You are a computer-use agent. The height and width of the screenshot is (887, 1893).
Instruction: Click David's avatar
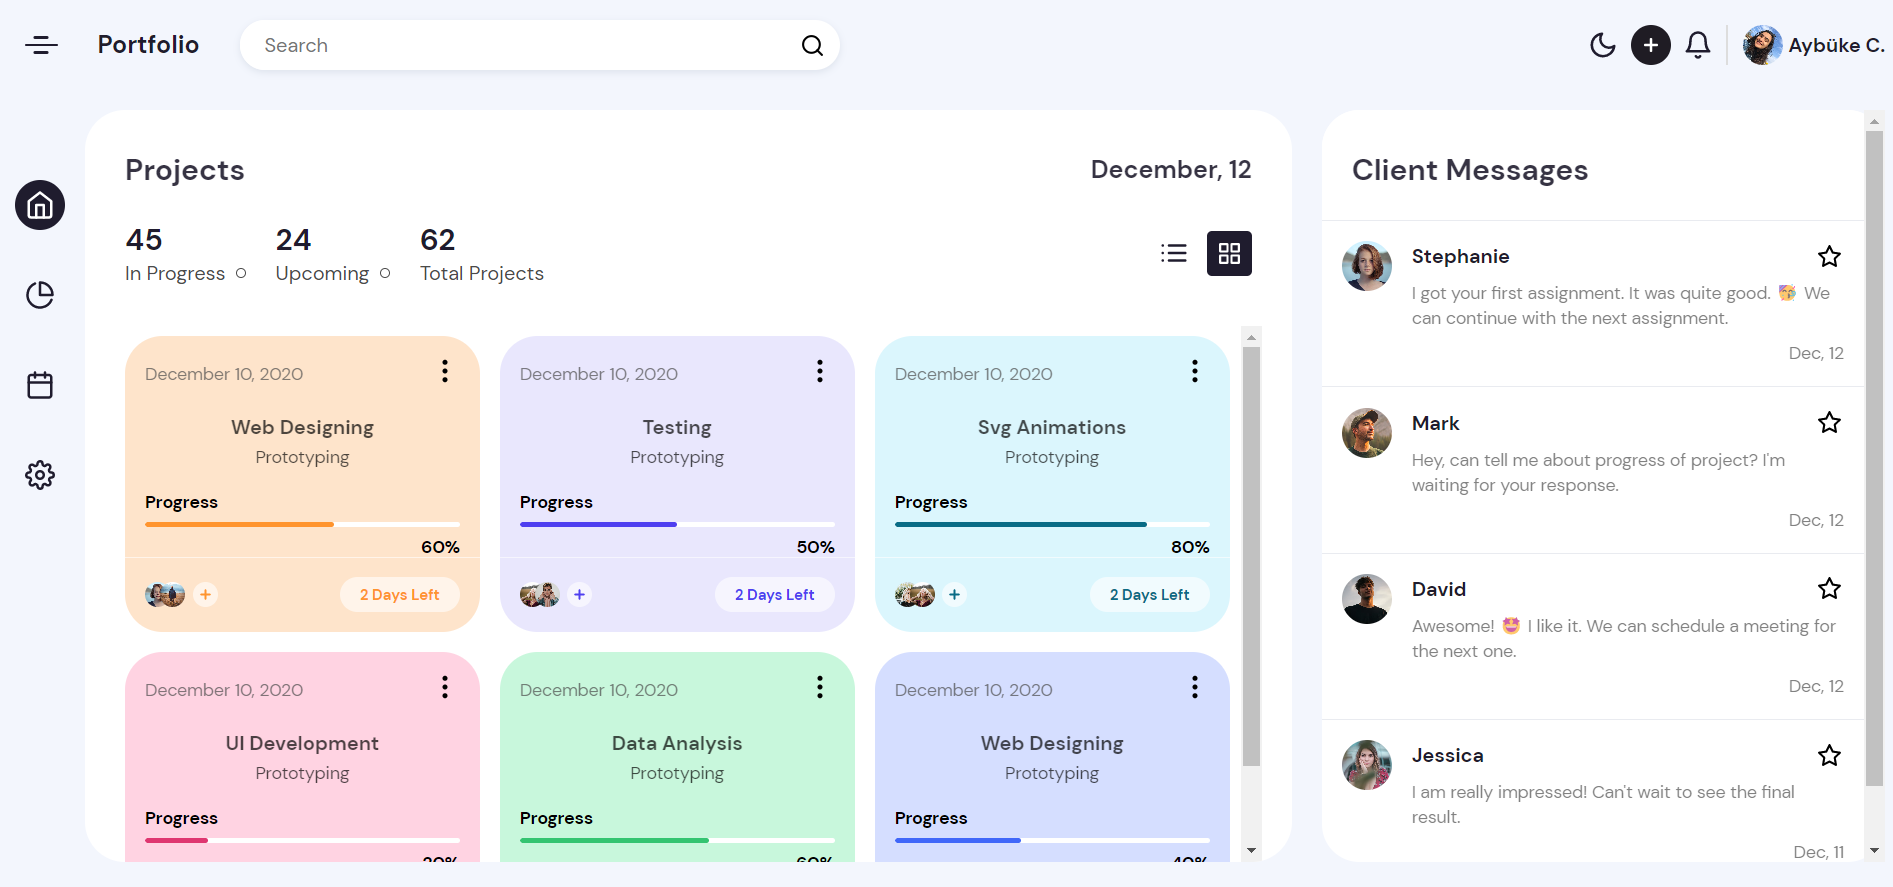tap(1367, 599)
